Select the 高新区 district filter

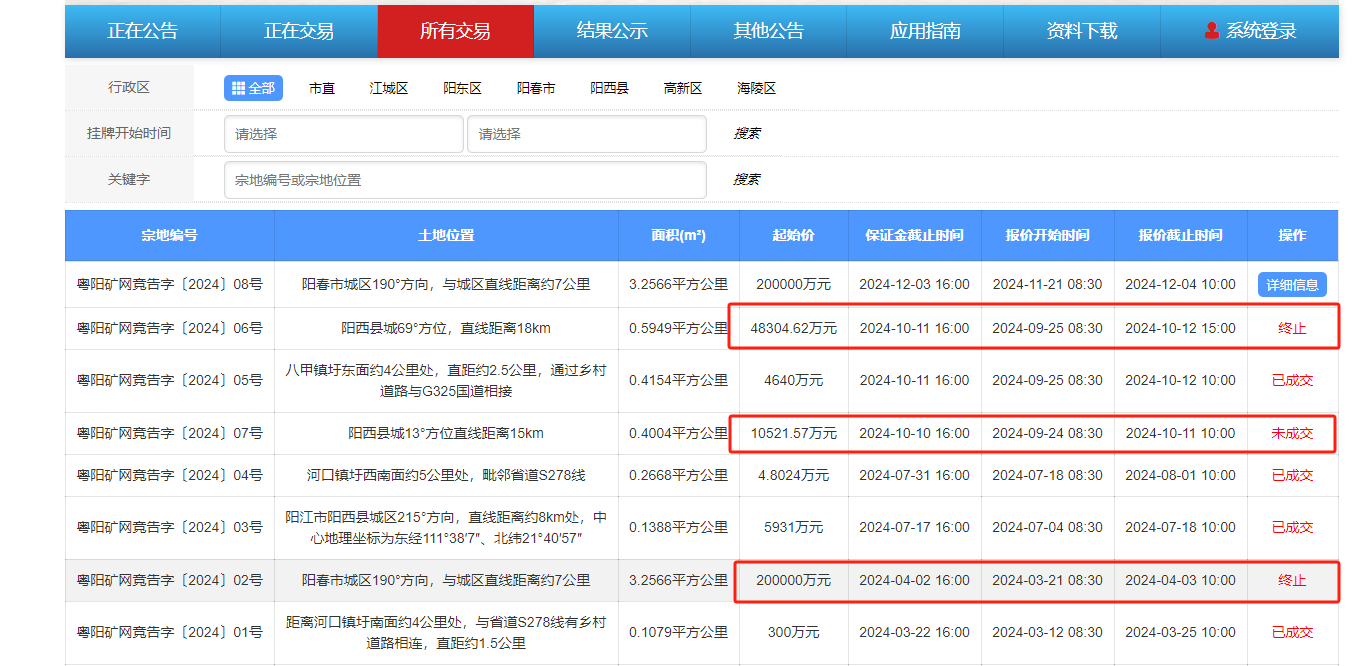click(683, 88)
